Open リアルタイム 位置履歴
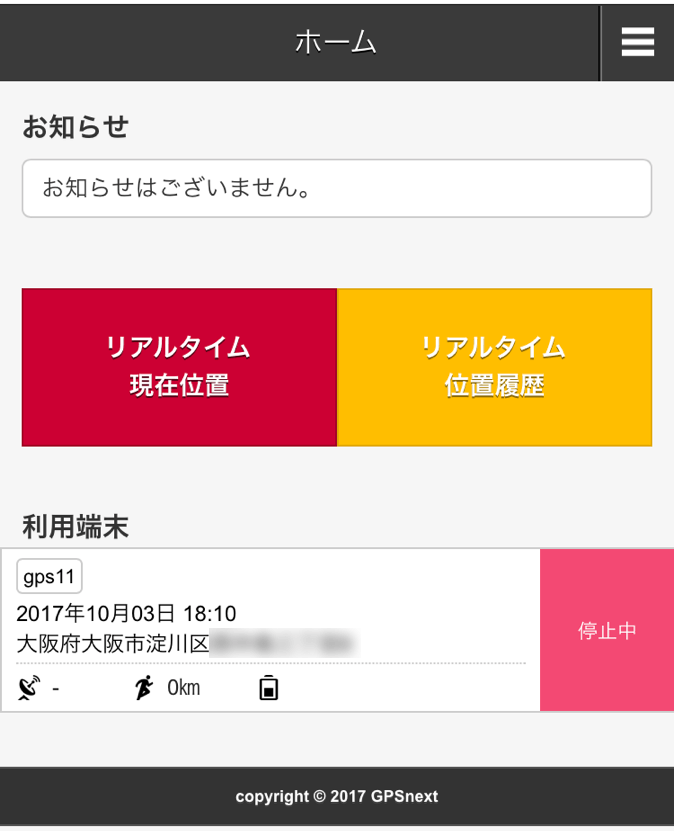The height and width of the screenshot is (831, 674). click(x=494, y=367)
